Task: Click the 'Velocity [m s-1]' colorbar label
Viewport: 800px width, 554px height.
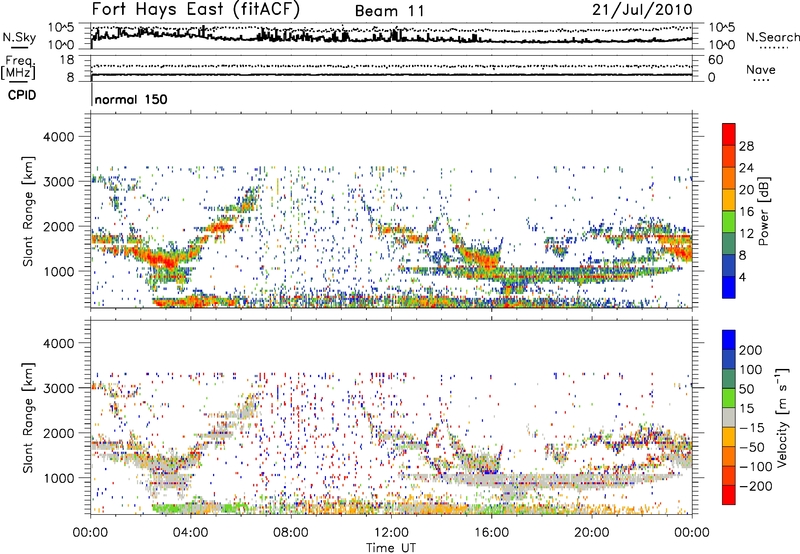Action: click(x=781, y=417)
